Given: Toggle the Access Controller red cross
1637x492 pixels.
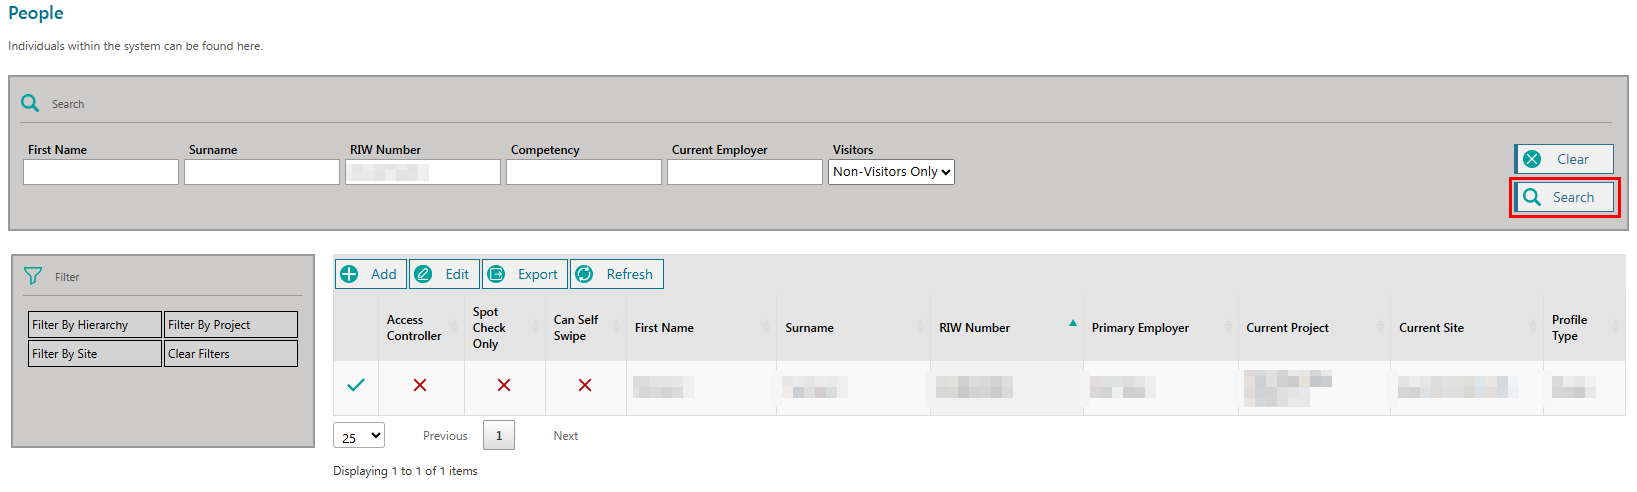Looking at the screenshot, I should 420,385.
